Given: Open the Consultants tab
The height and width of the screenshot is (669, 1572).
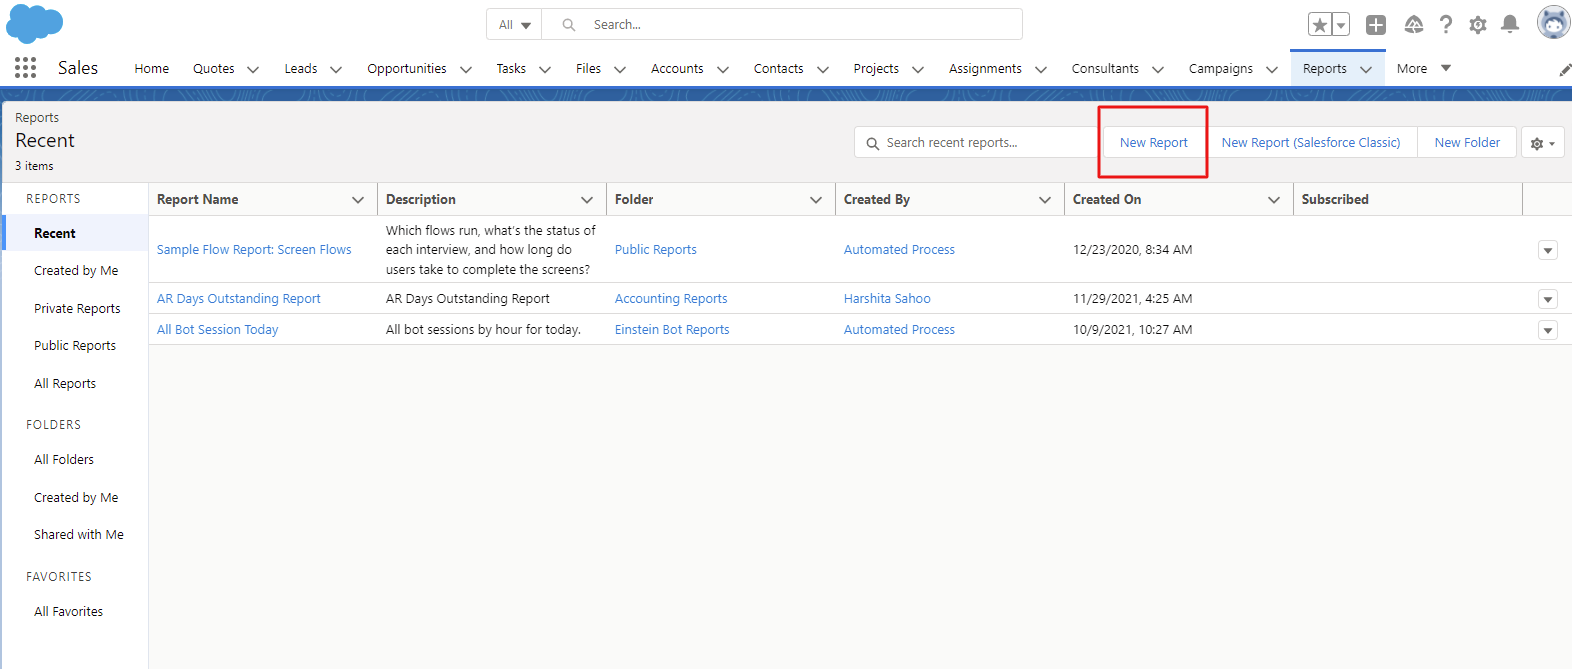Looking at the screenshot, I should coord(1105,69).
